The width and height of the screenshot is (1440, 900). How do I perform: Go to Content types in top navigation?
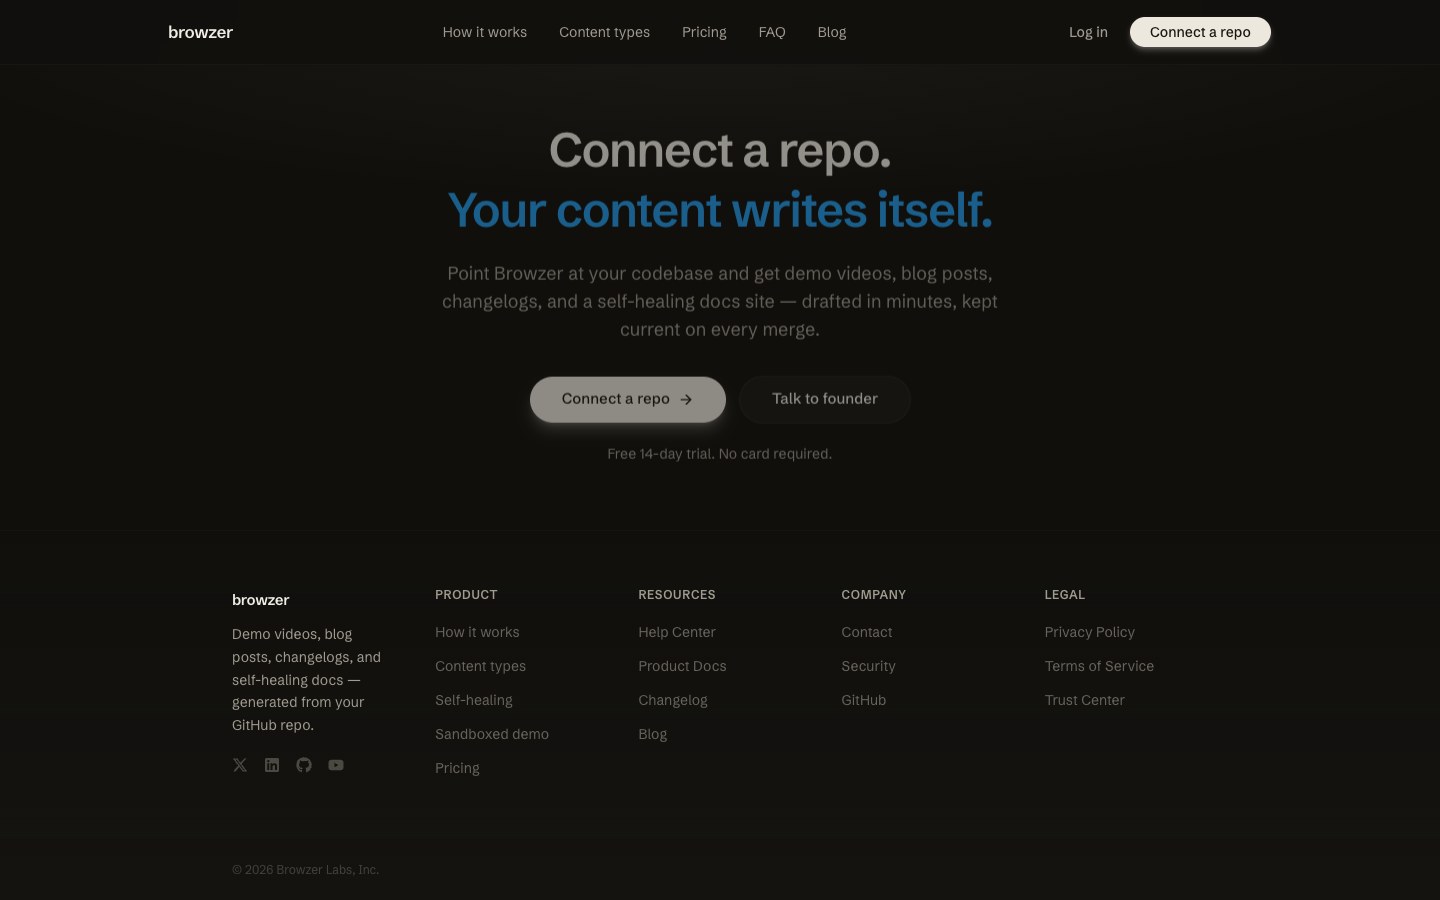(604, 32)
